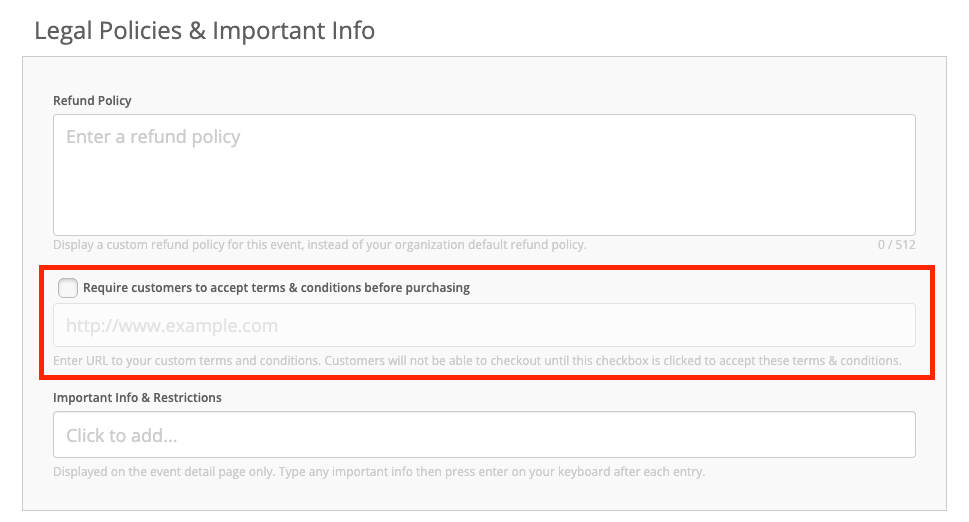969x522 pixels.
Task: Tick the require terms & conditions checkbox
Action: 68,288
